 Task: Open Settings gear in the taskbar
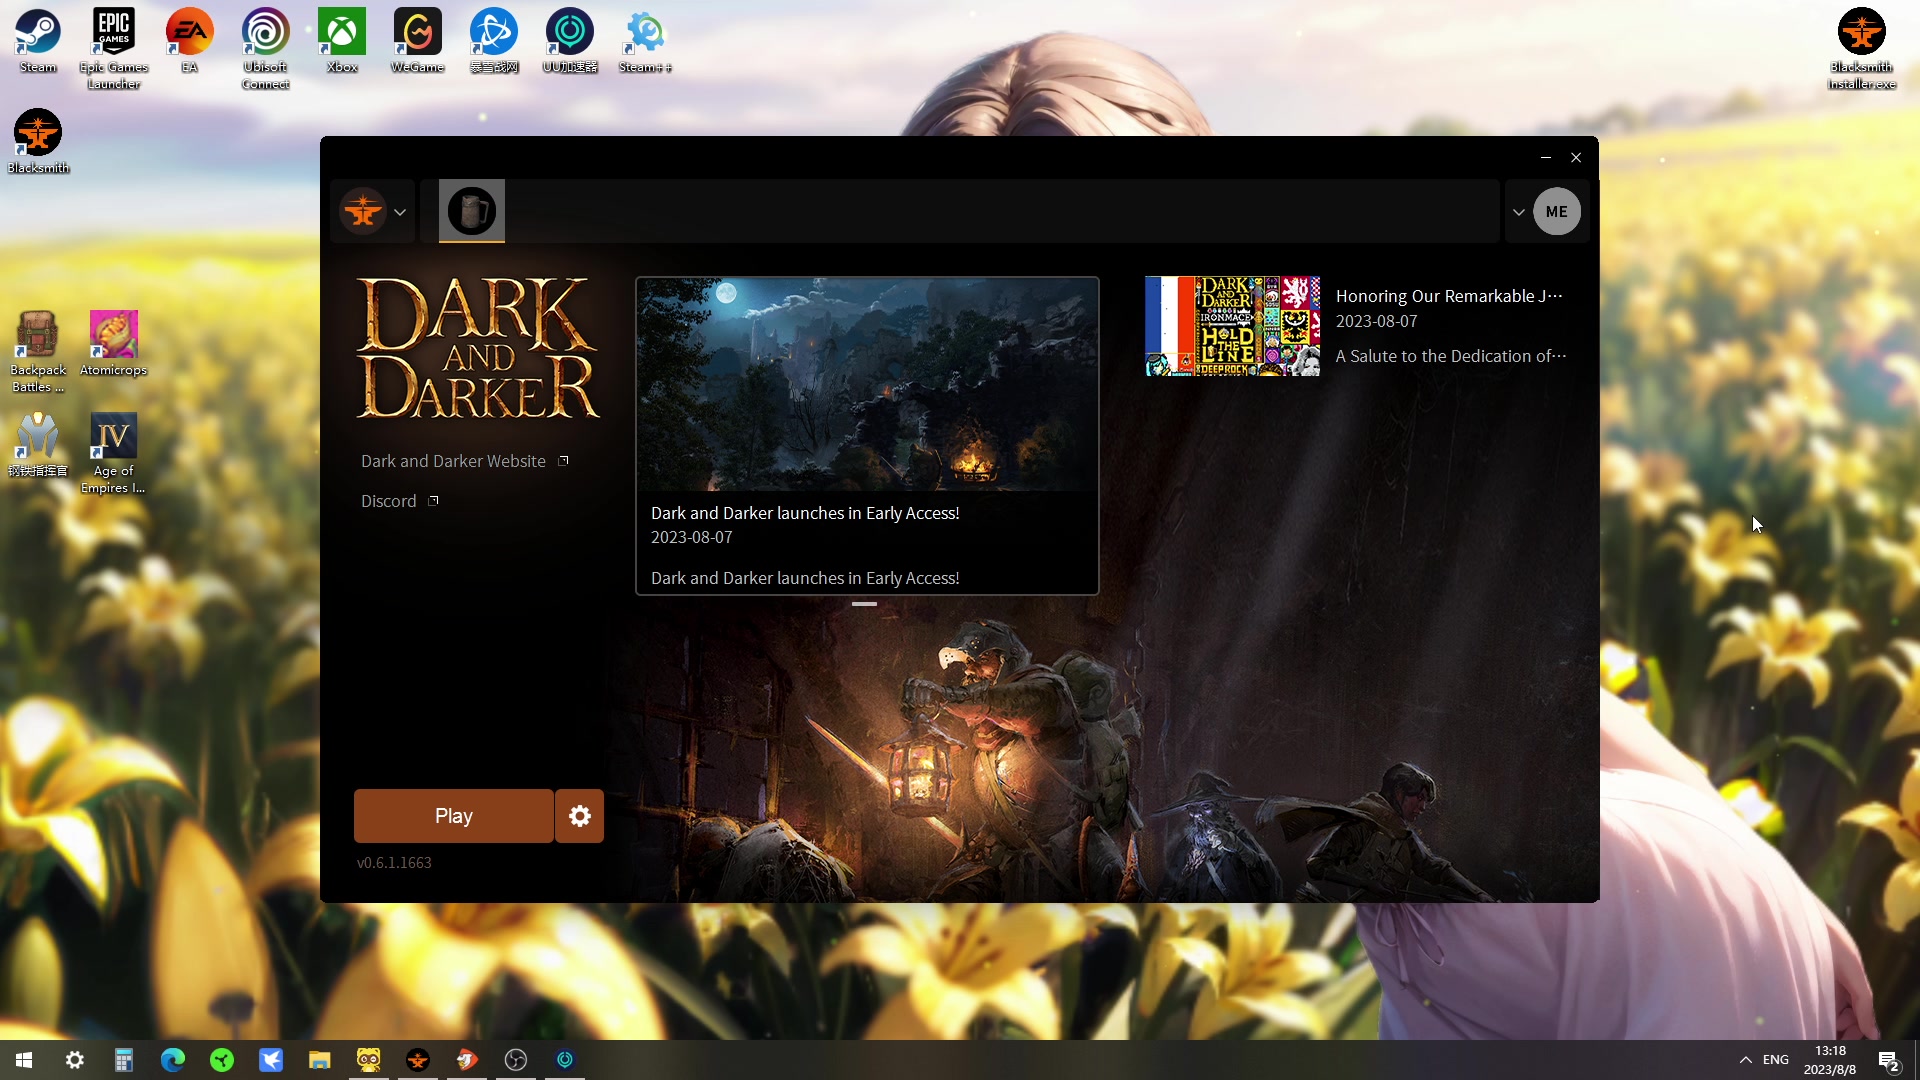click(75, 1060)
